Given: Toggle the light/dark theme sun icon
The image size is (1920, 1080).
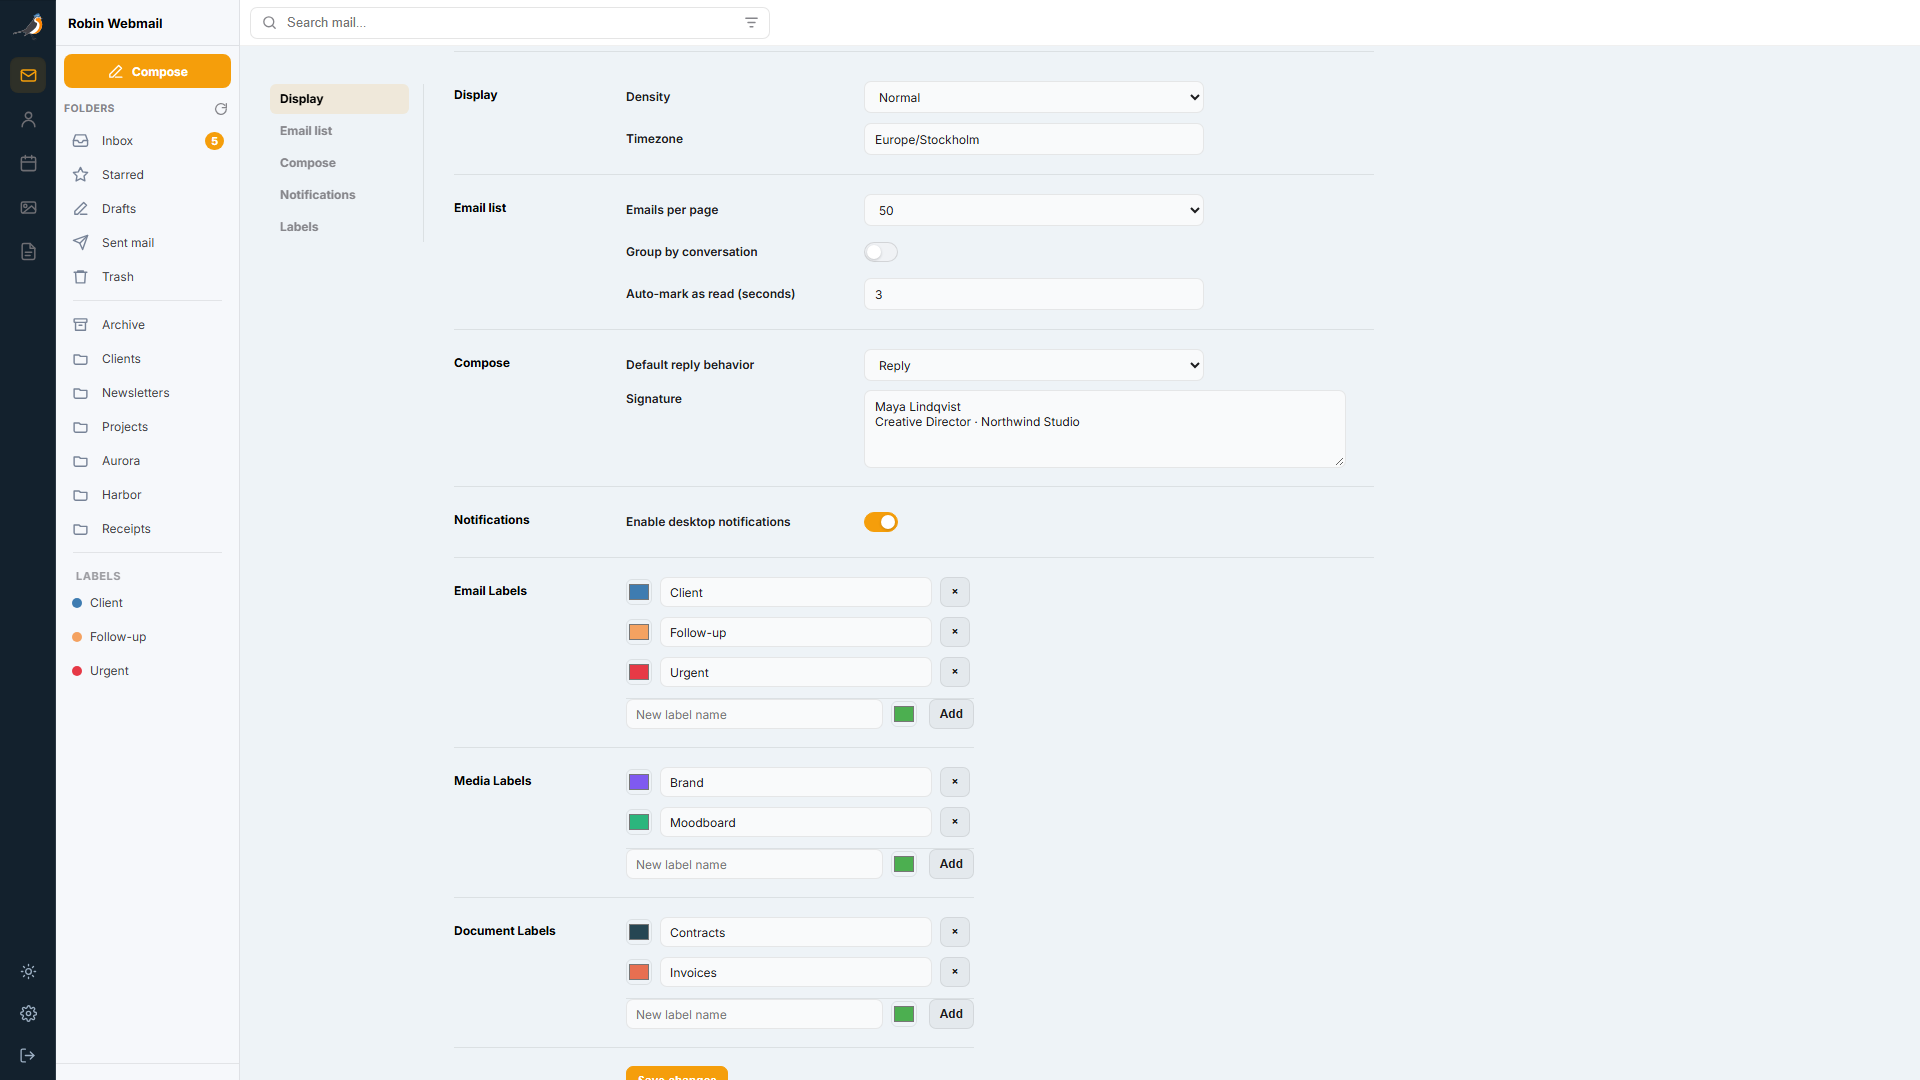Looking at the screenshot, I should 28,971.
